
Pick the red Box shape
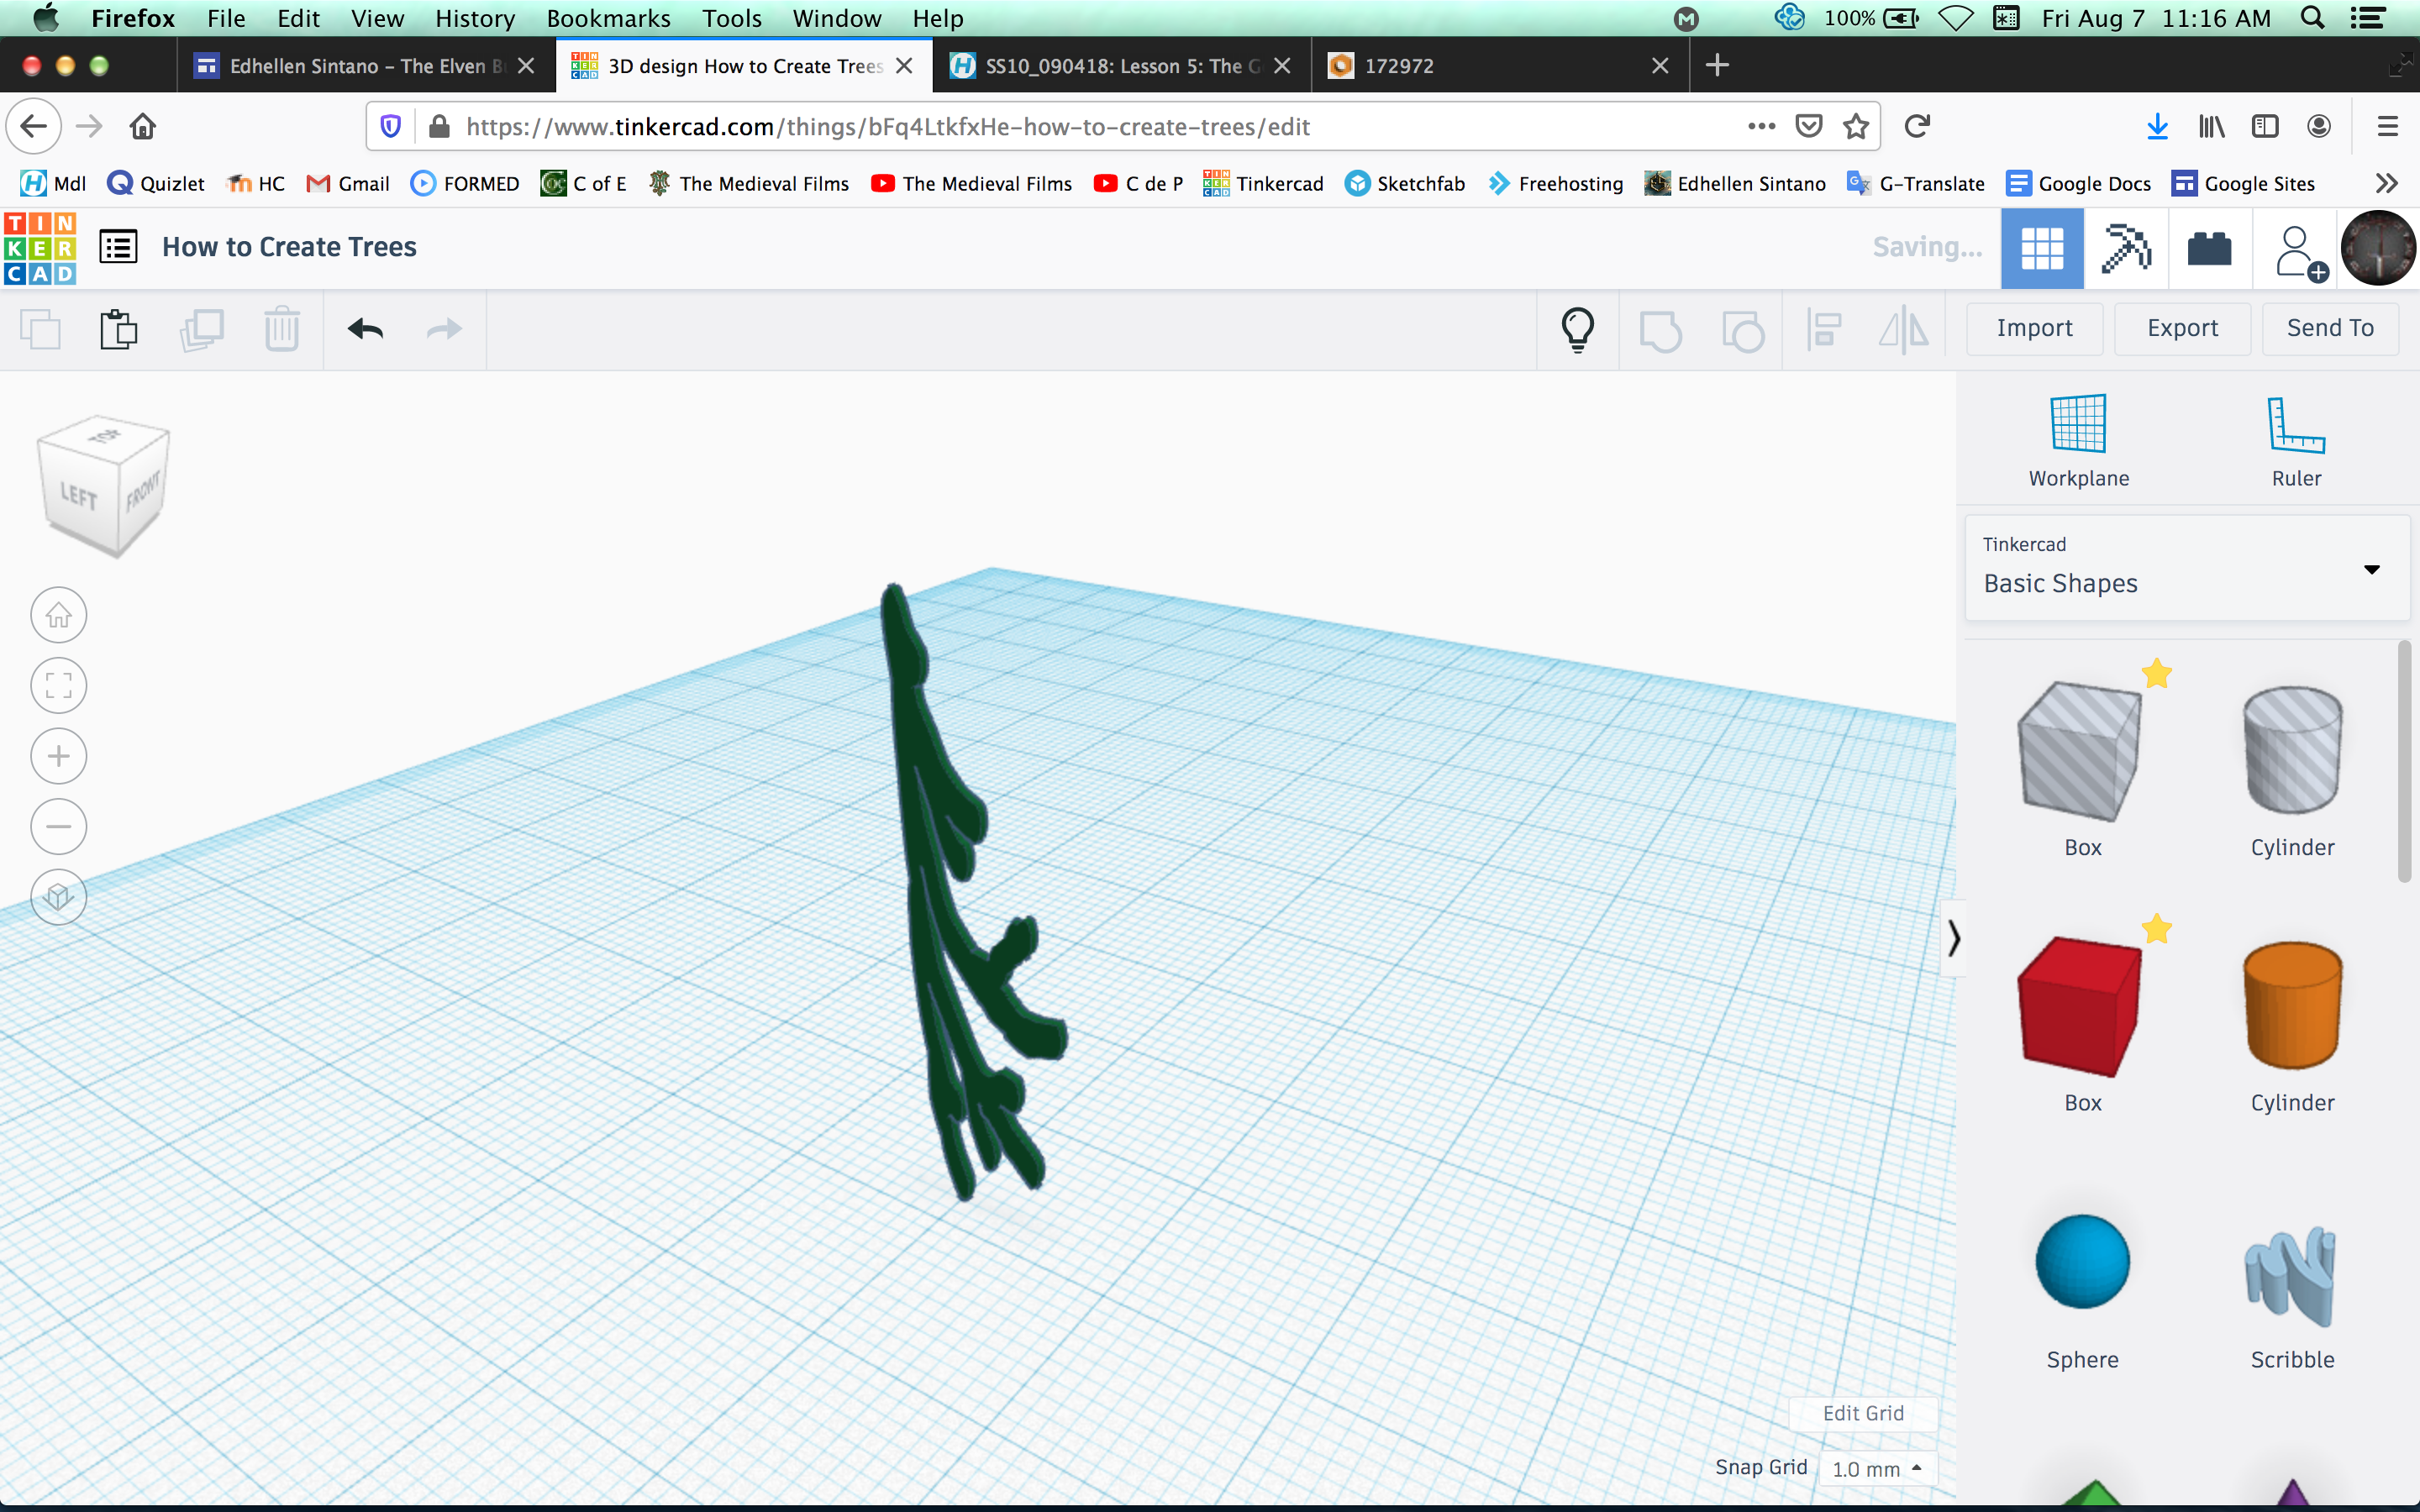(2080, 1007)
